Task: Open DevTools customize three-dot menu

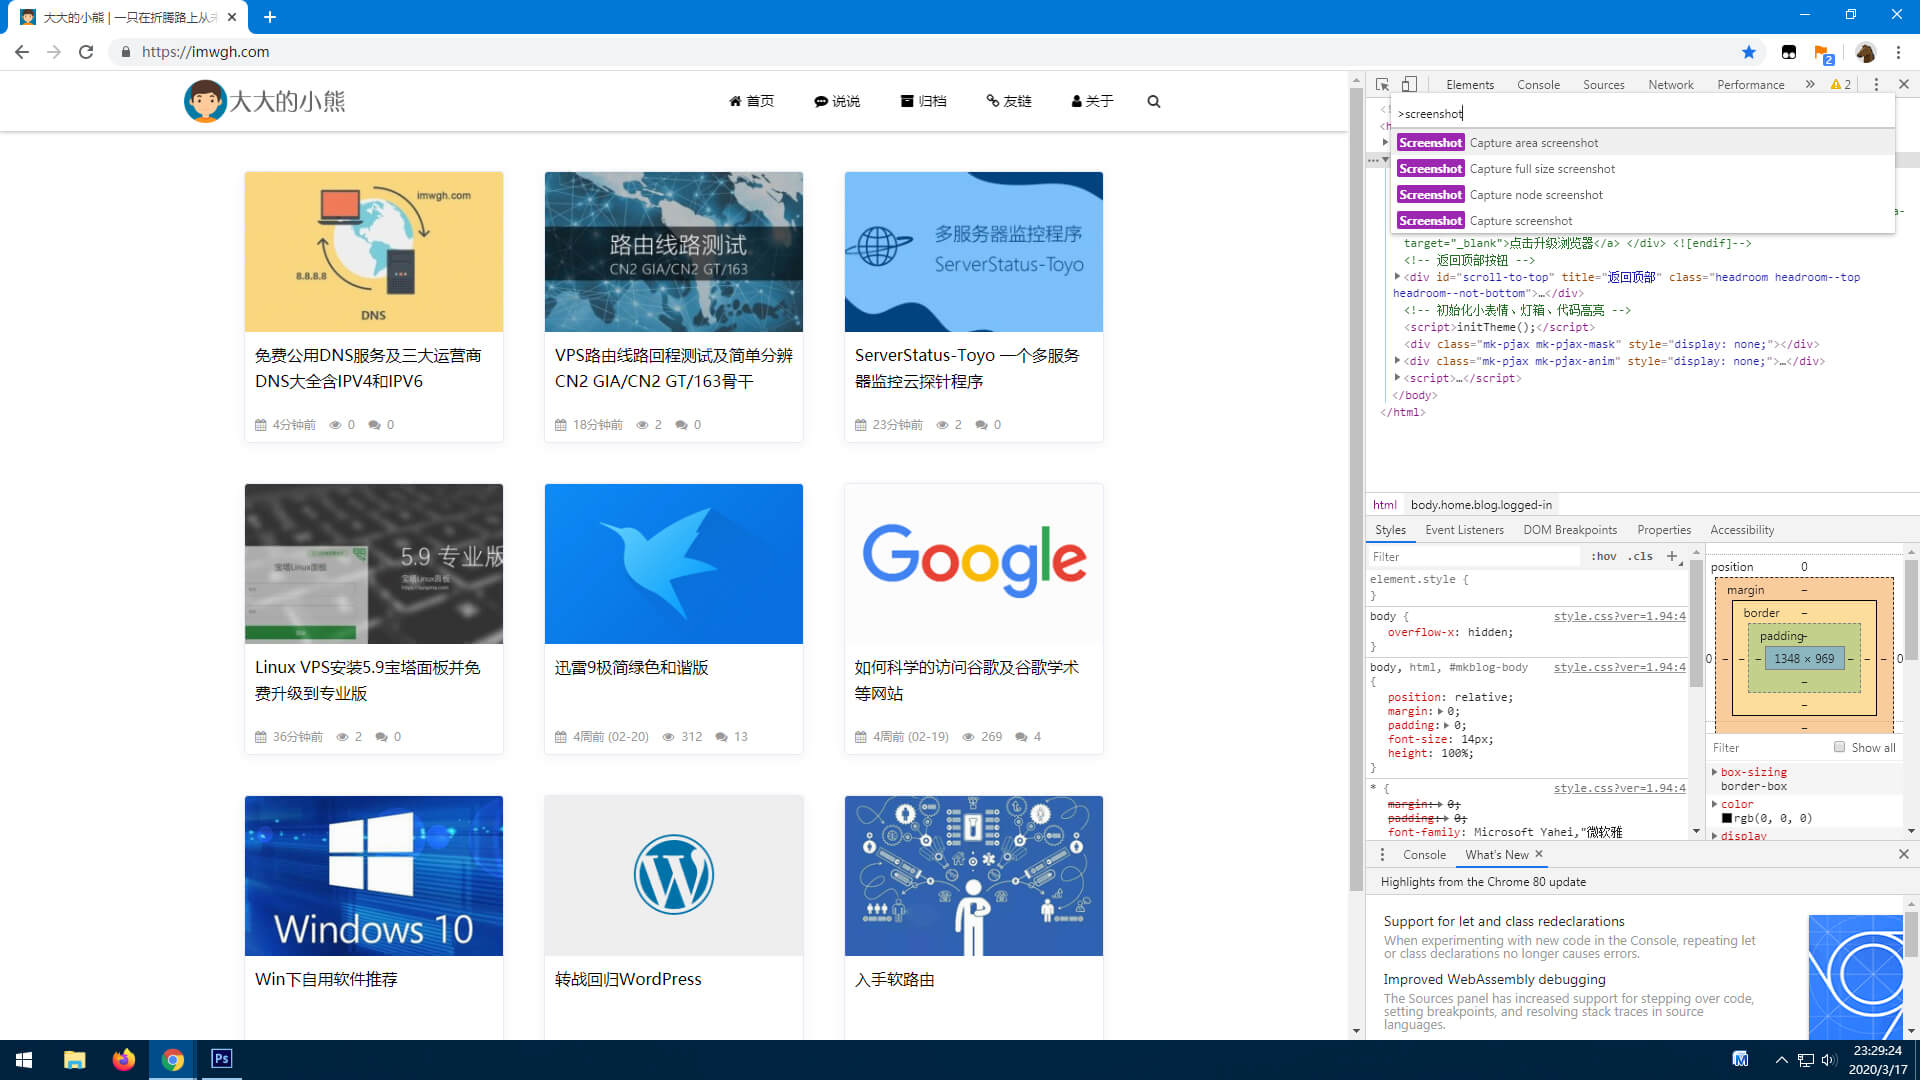Action: pos(1876,85)
